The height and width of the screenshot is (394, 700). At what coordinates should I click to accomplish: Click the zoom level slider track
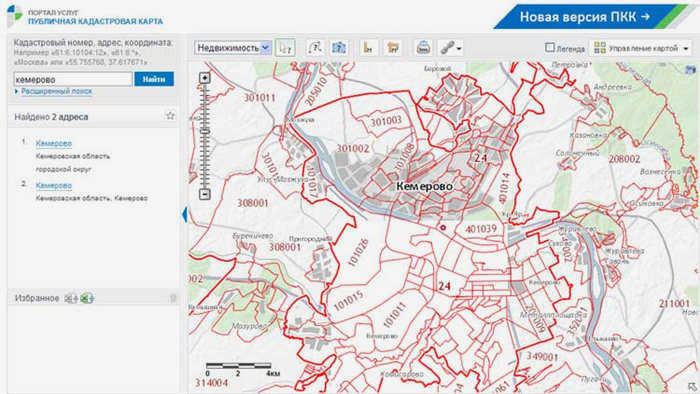coord(204,136)
